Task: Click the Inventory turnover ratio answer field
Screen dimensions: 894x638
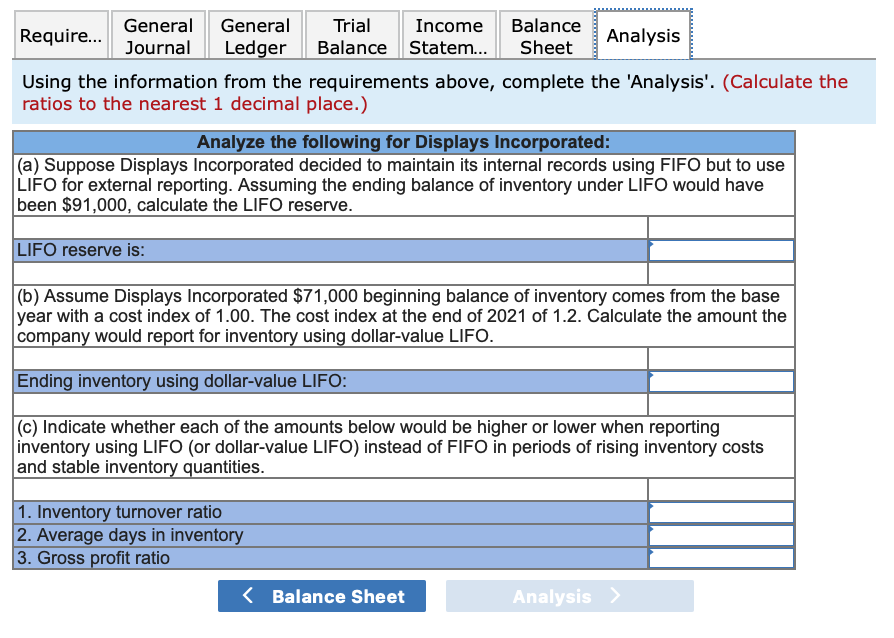Action: 720,511
